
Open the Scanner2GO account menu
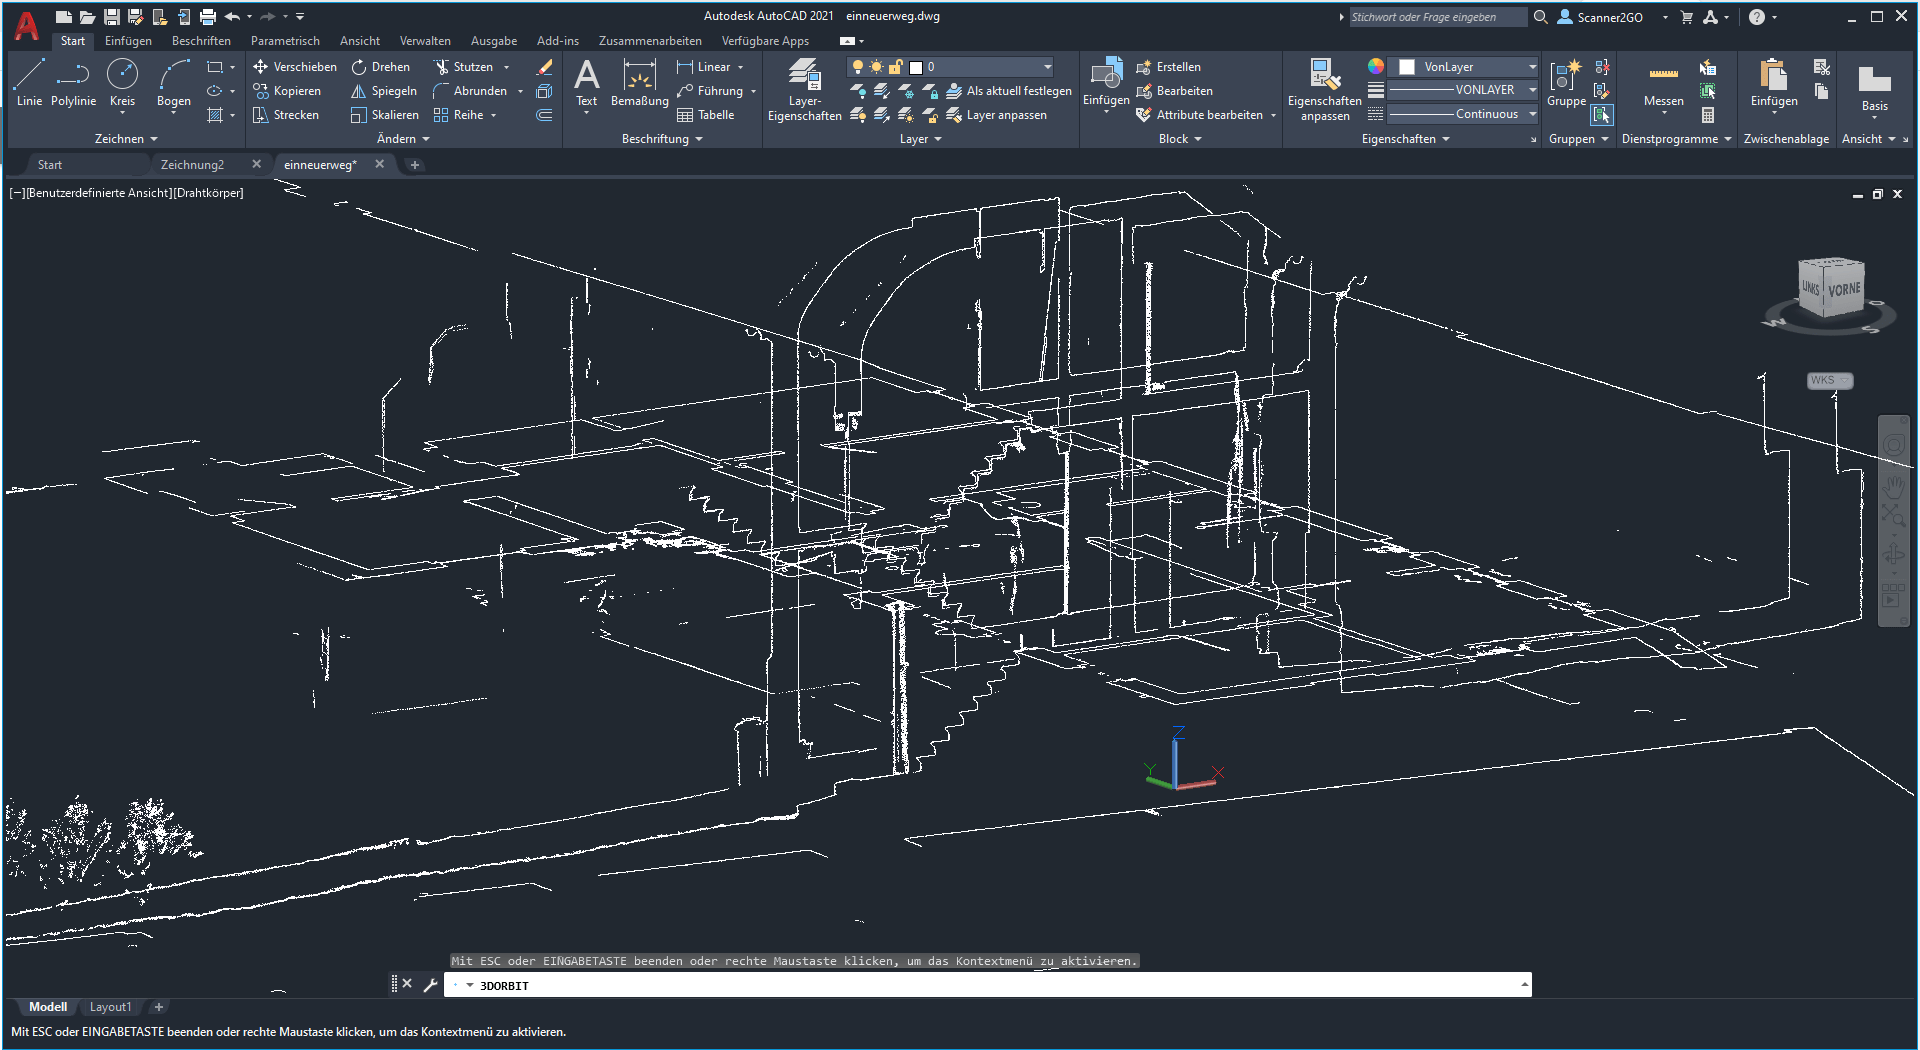click(1610, 17)
